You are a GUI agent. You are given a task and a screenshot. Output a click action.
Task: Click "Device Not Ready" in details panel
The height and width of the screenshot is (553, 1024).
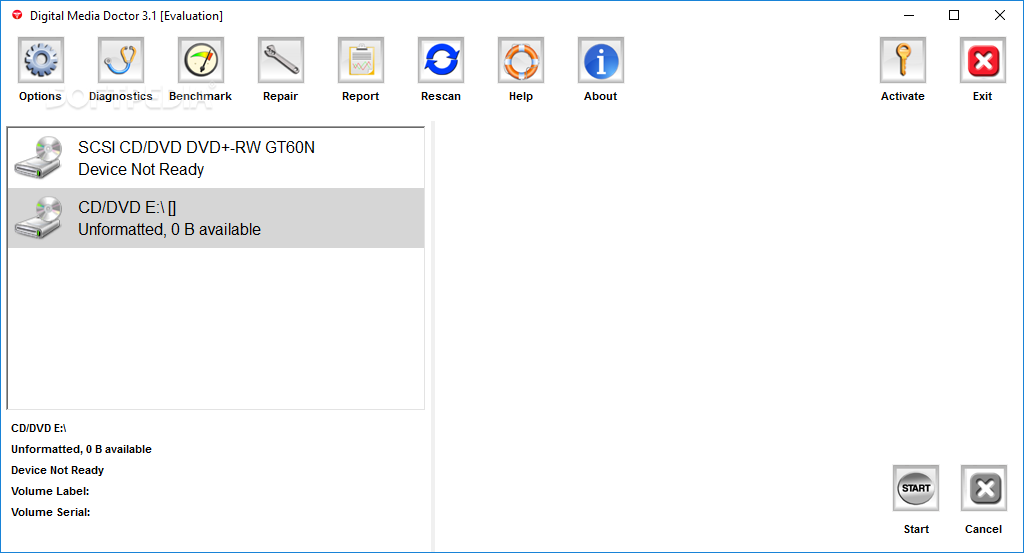(x=57, y=470)
